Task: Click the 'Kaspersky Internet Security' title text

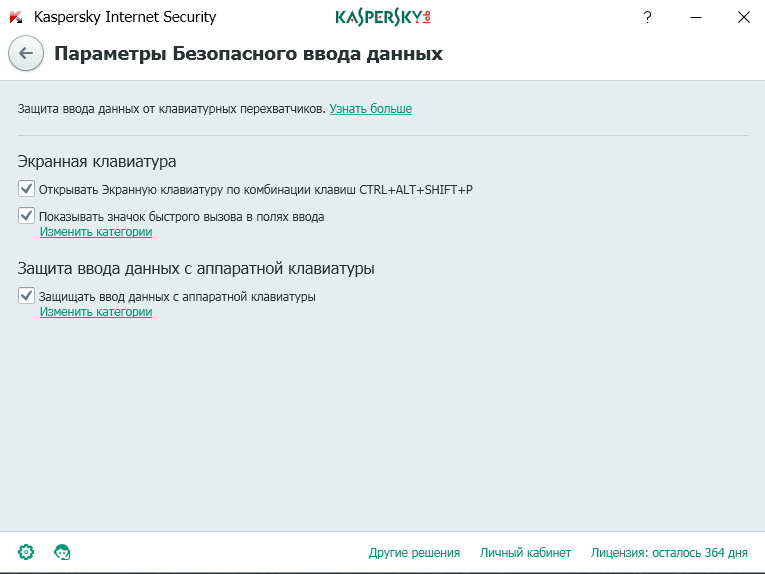Action: pyautogui.click(x=125, y=17)
